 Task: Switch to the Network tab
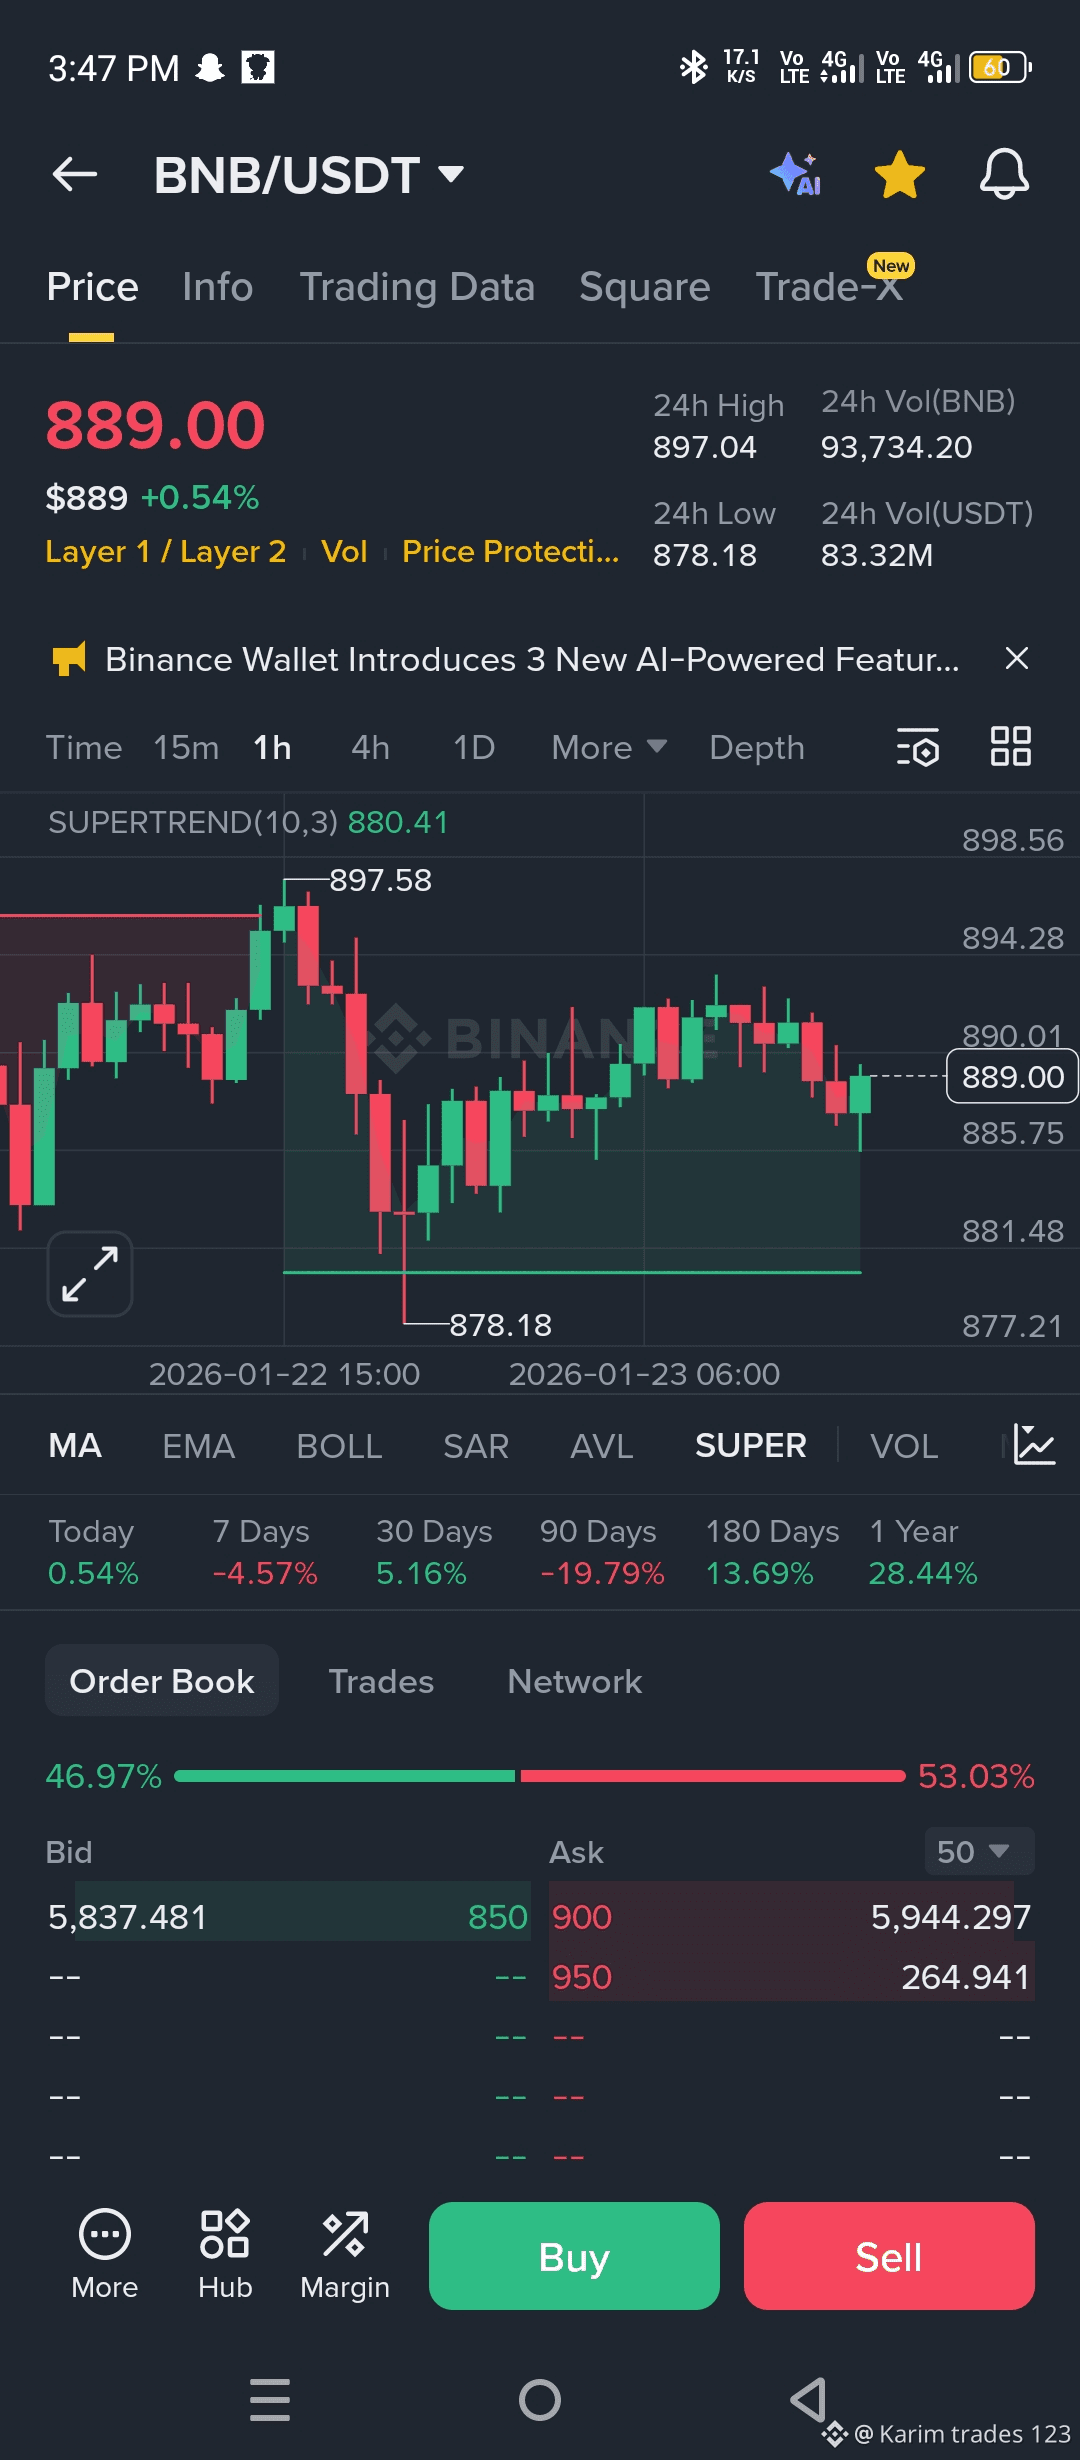click(x=575, y=1681)
